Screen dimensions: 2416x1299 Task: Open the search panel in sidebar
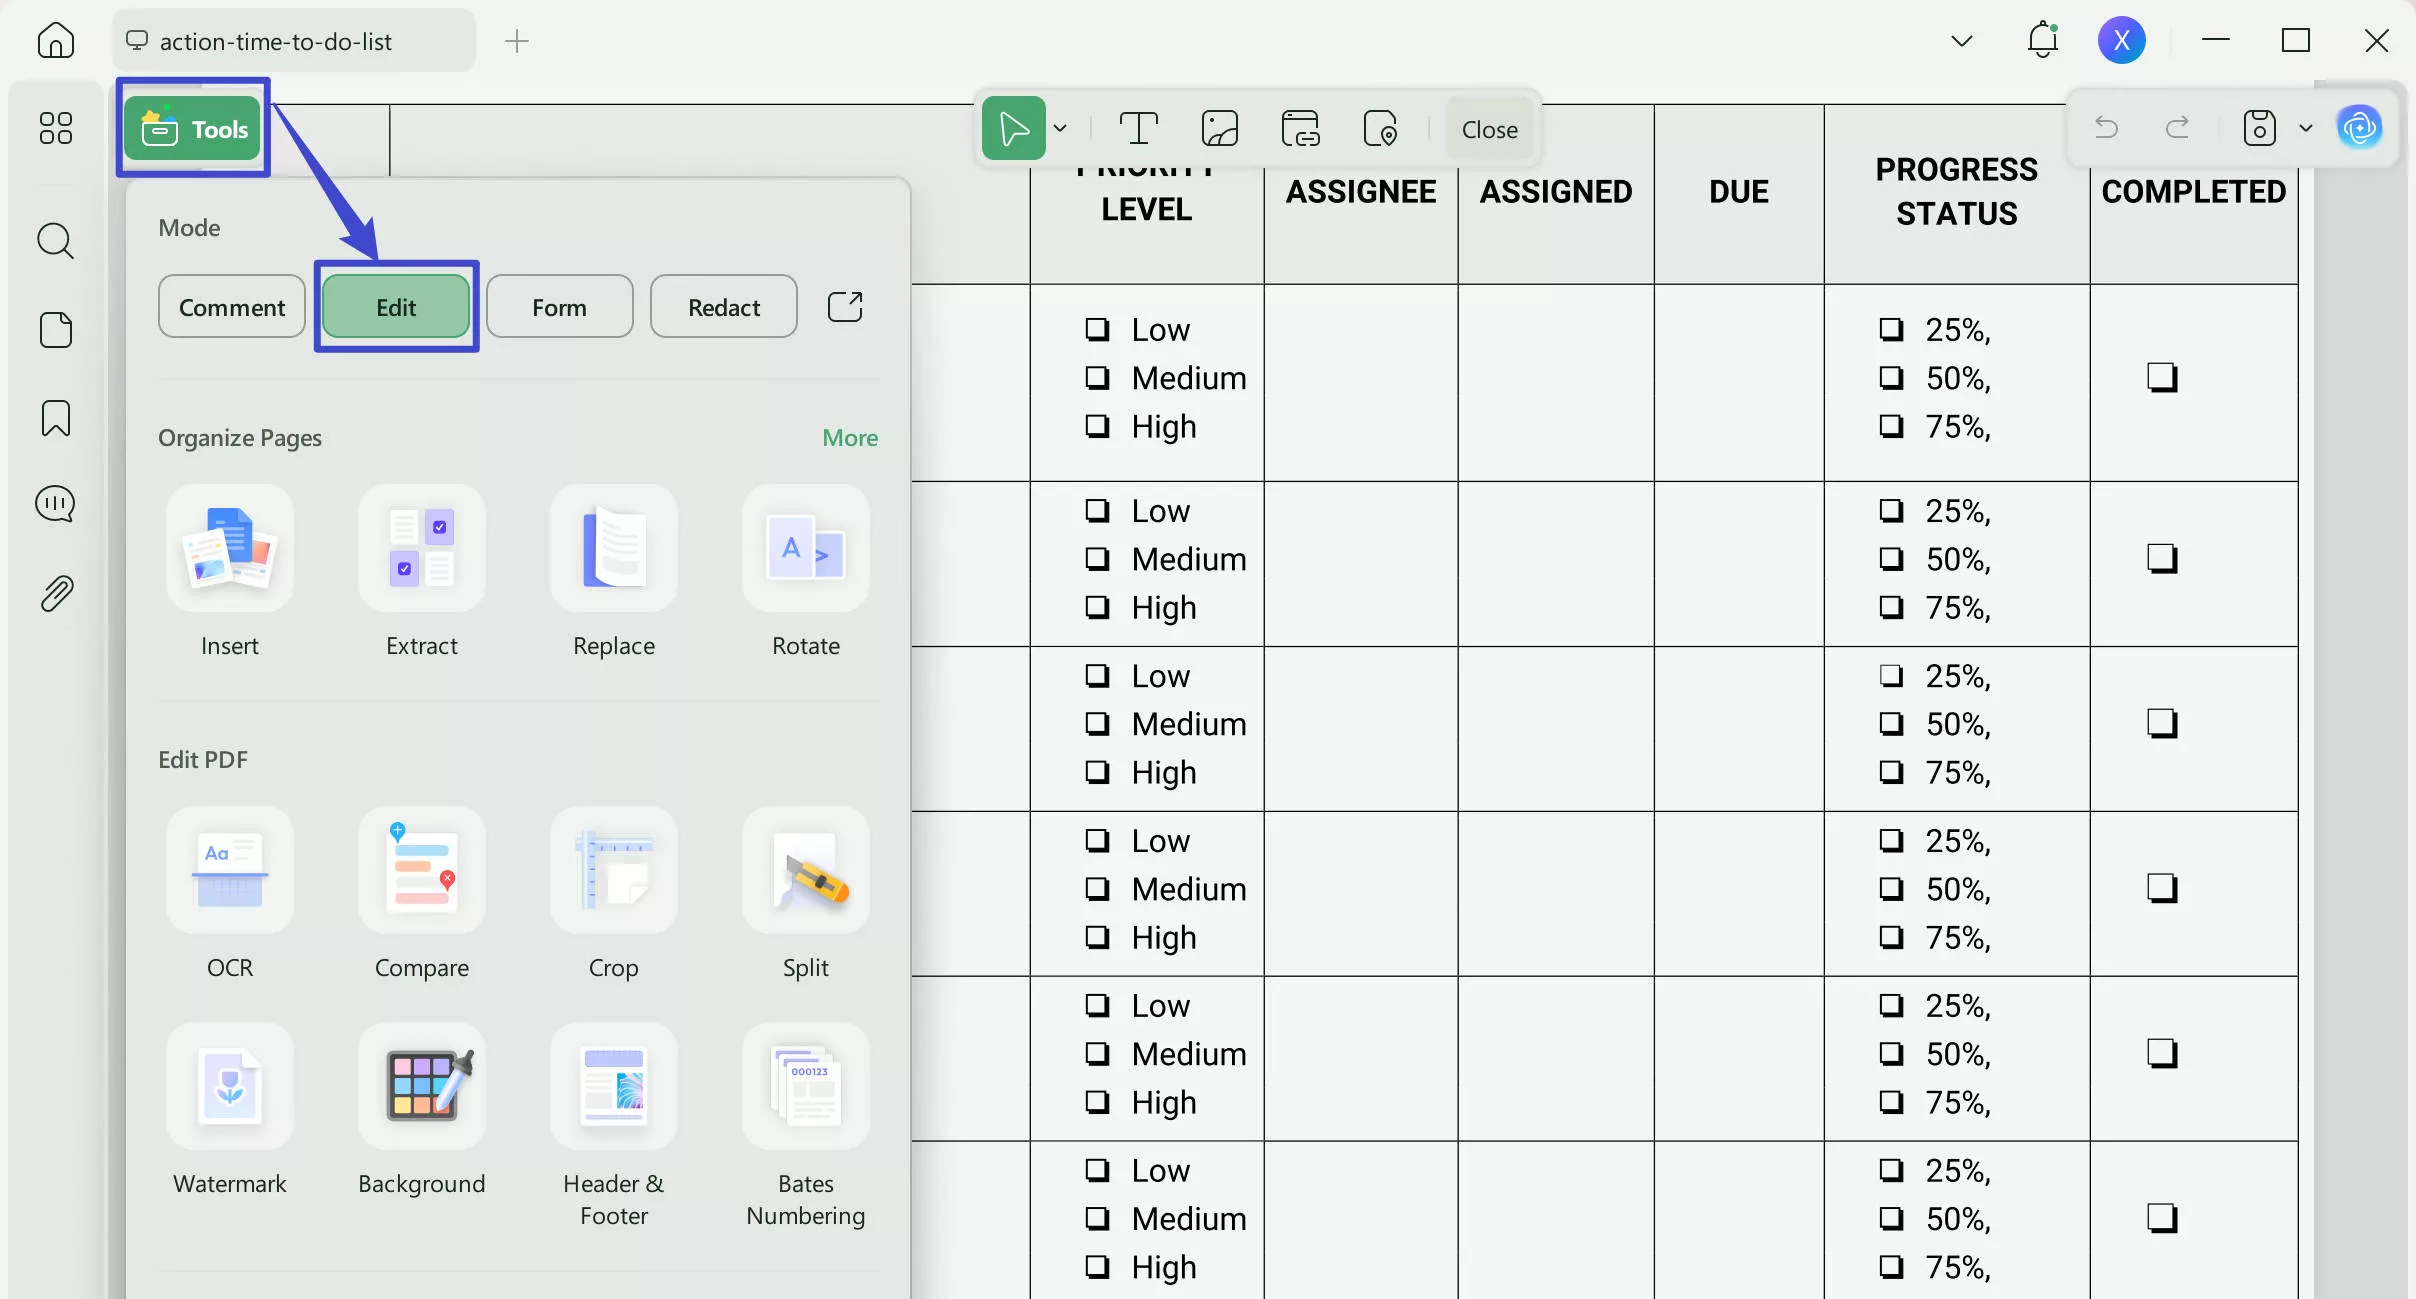tap(55, 241)
